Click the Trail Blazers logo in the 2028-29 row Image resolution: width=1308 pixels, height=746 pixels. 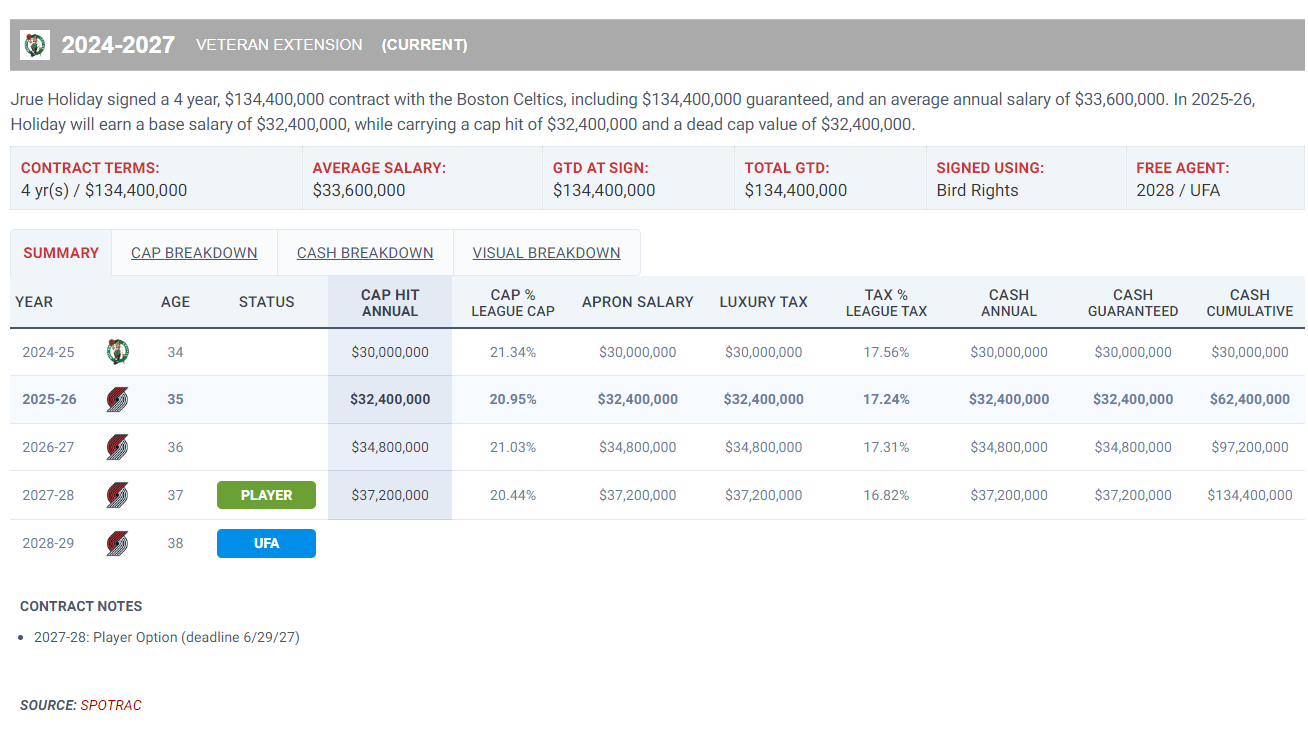click(118, 543)
